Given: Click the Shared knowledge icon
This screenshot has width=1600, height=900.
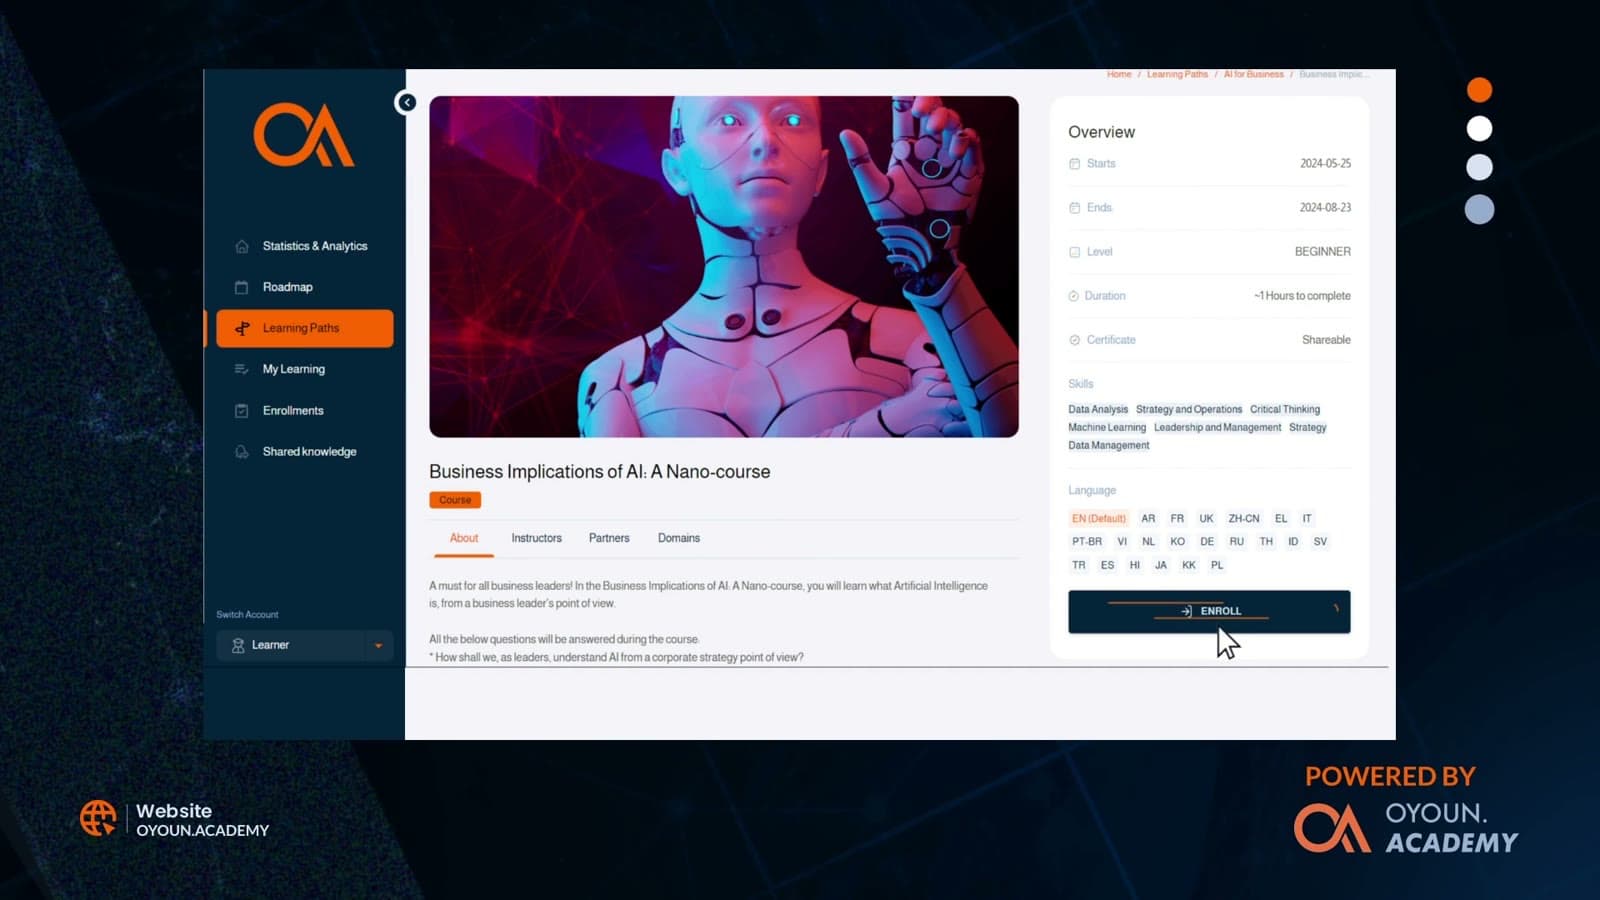Looking at the screenshot, I should tap(241, 452).
